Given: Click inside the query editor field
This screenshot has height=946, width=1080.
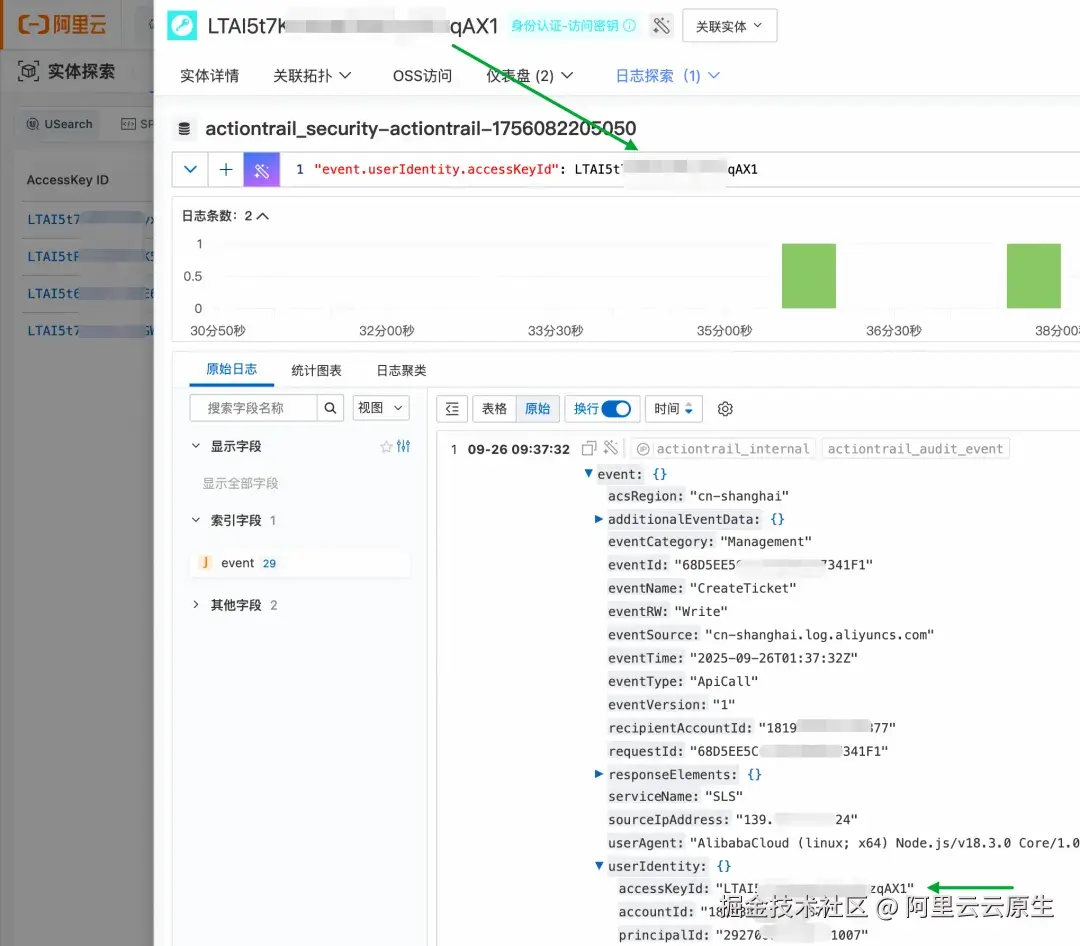Looking at the screenshot, I should point(682,169).
